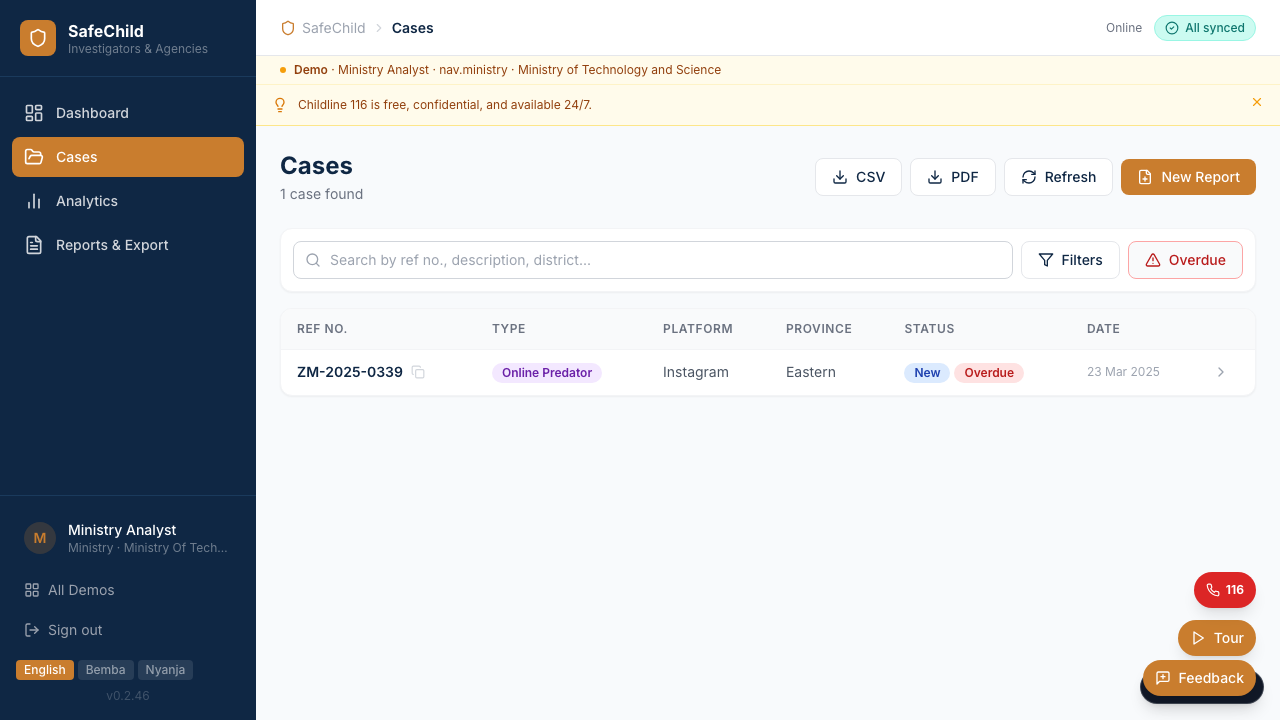The width and height of the screenshot is (1280, 720).
Task: Click the SafeChild breadcrumb link
Action: coord(334,28)
